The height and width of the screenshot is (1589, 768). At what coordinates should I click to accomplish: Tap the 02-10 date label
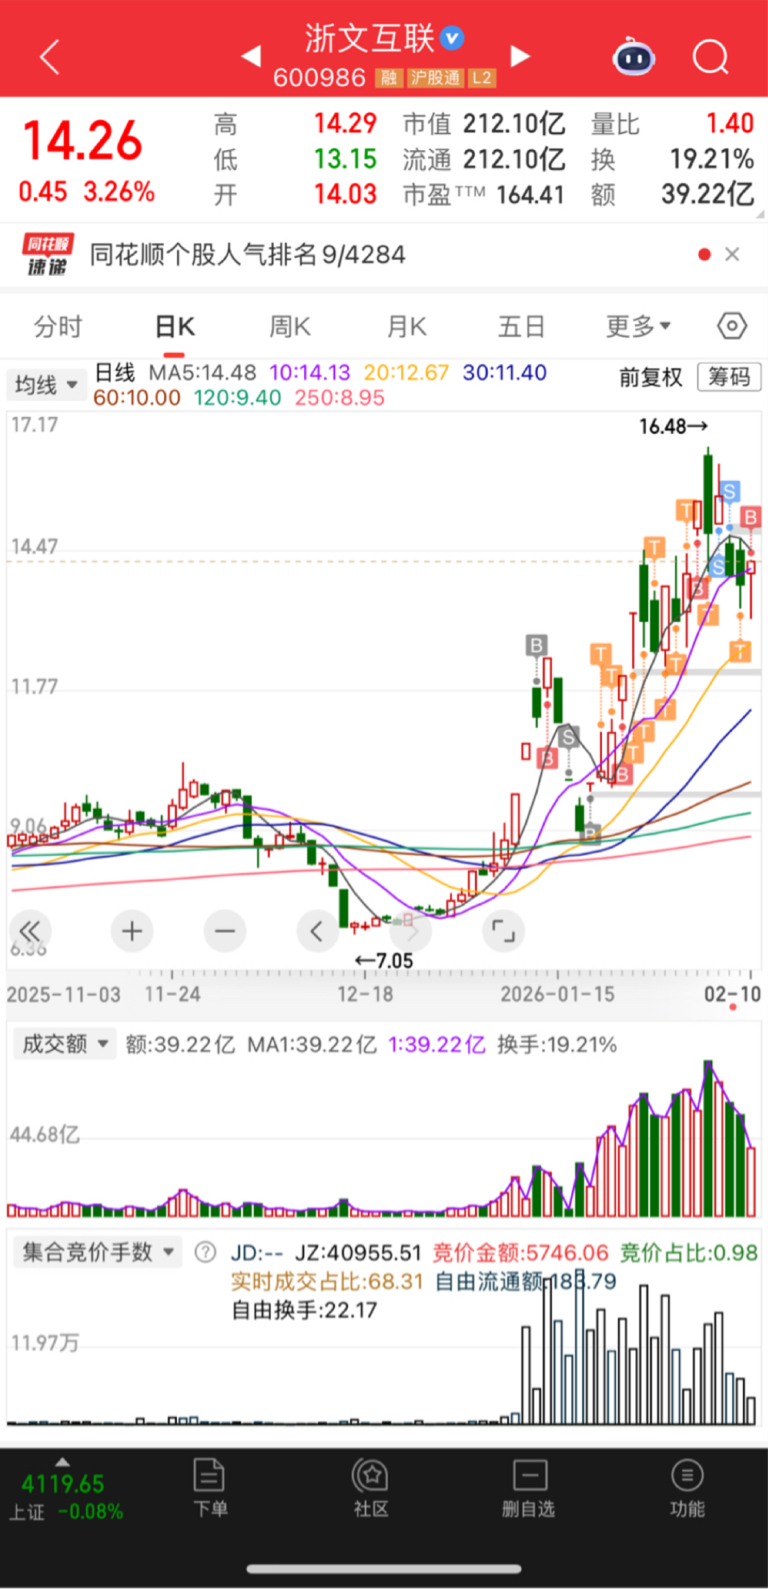(733, 994)
